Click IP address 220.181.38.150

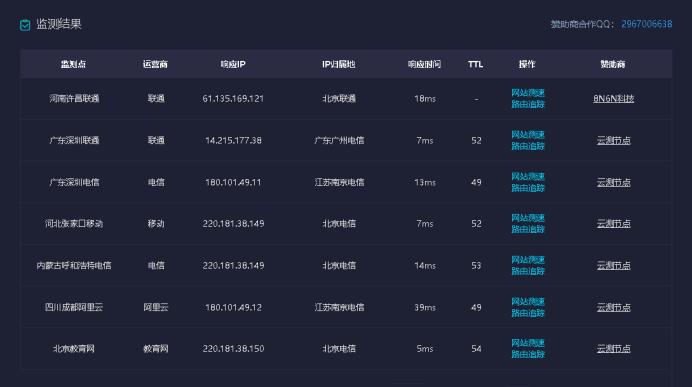tap(233, 349)
